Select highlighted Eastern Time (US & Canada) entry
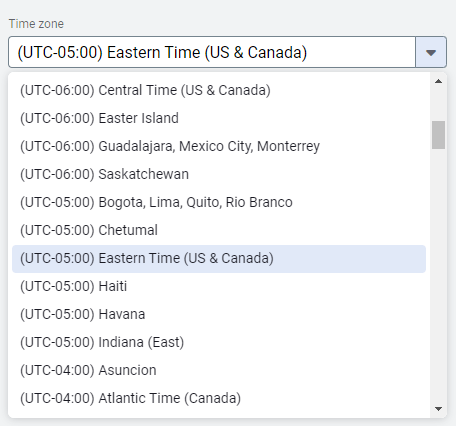456x426 pixels. [x=219, y=259]
